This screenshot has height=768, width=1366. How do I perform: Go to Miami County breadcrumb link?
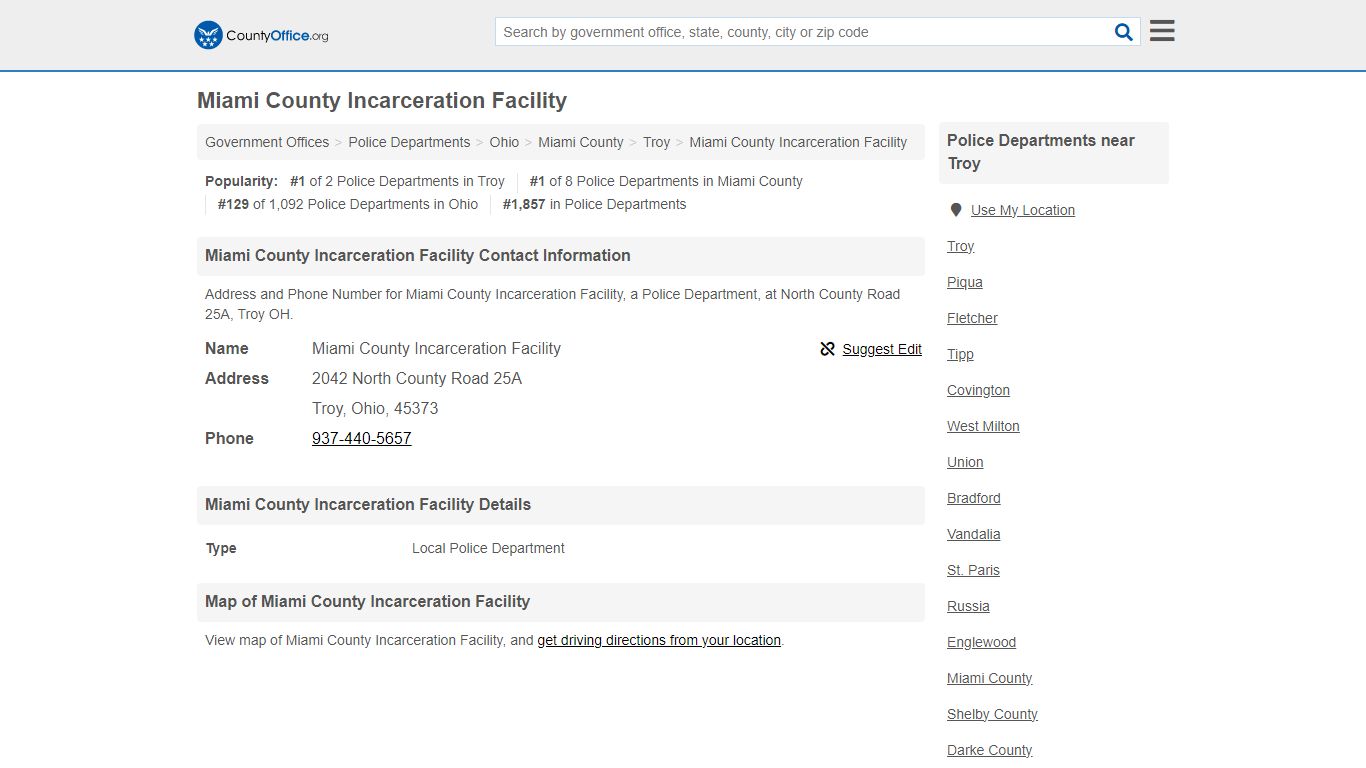[581, 142]
